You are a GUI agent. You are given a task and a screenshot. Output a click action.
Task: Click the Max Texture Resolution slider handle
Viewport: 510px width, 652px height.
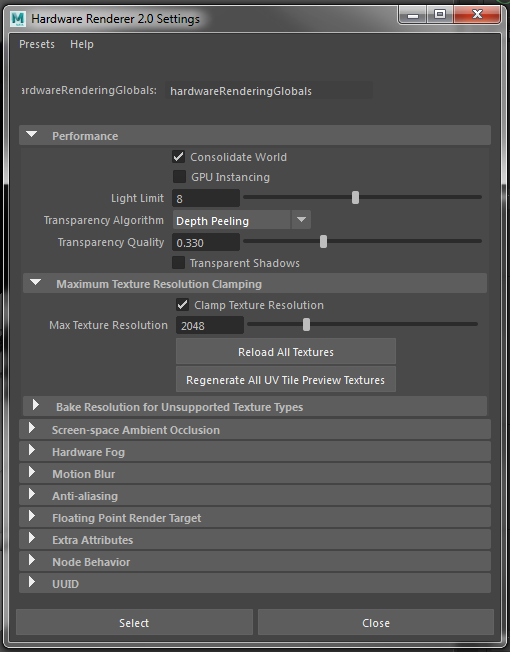pyautogui.click(x=306, y=325)
